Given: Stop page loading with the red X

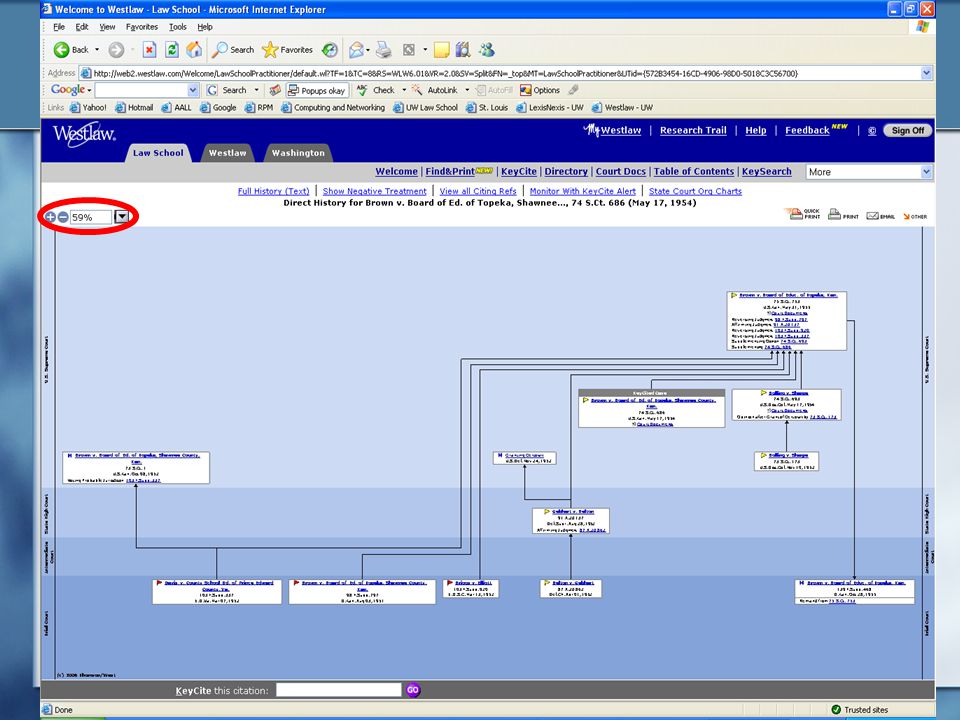Looking at the screenshot, I should pyautogui.click(x=149, y=50).
